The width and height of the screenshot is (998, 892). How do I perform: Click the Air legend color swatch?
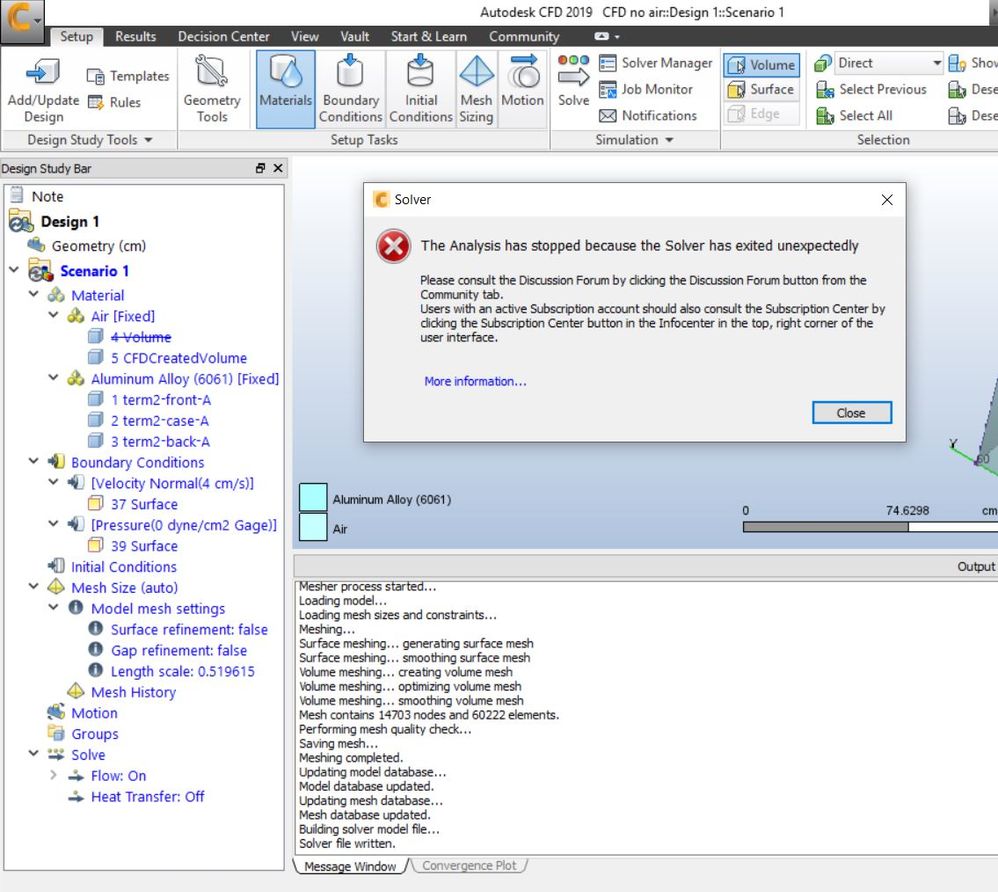coord(313,527)
